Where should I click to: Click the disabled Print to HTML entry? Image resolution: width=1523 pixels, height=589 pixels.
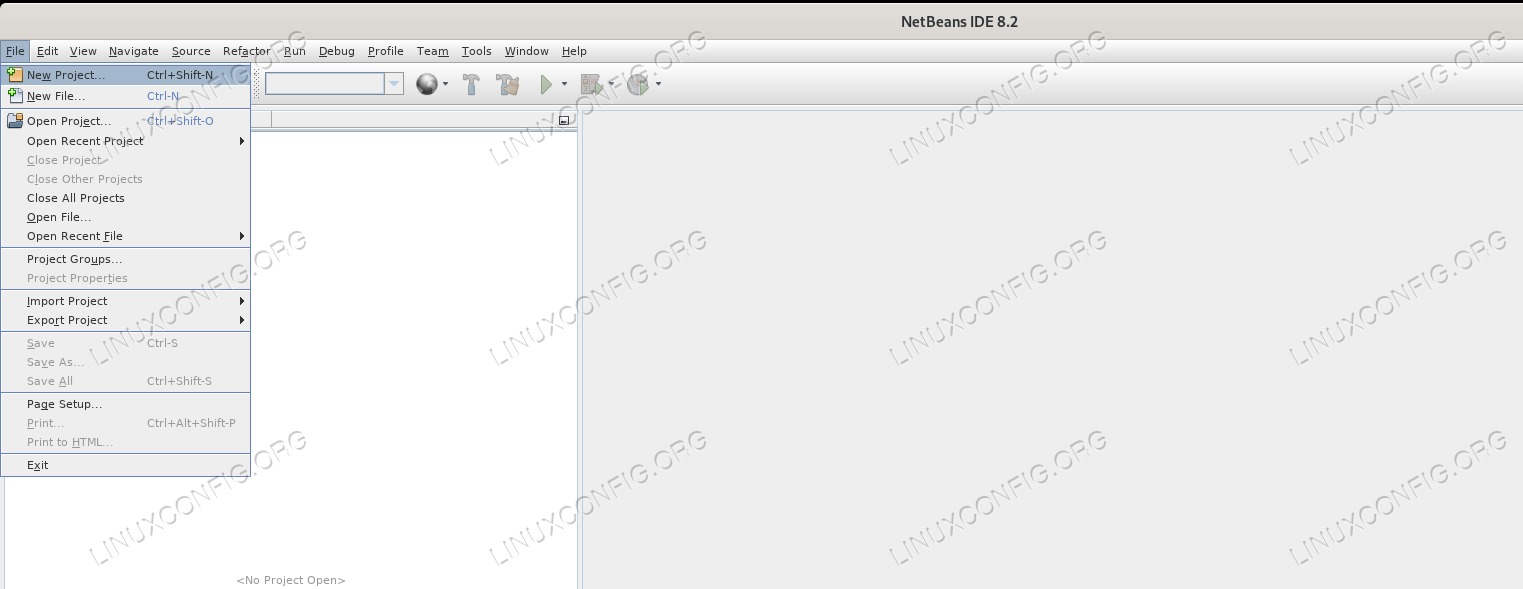click(125, 442)
